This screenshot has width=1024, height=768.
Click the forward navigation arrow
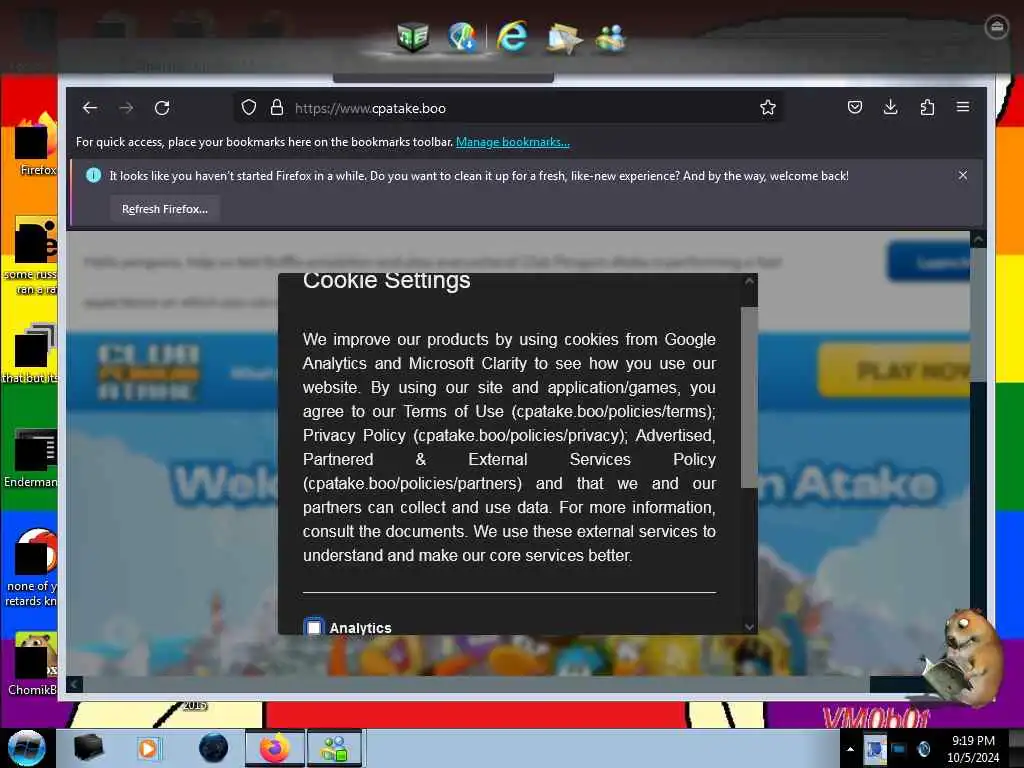126,108
